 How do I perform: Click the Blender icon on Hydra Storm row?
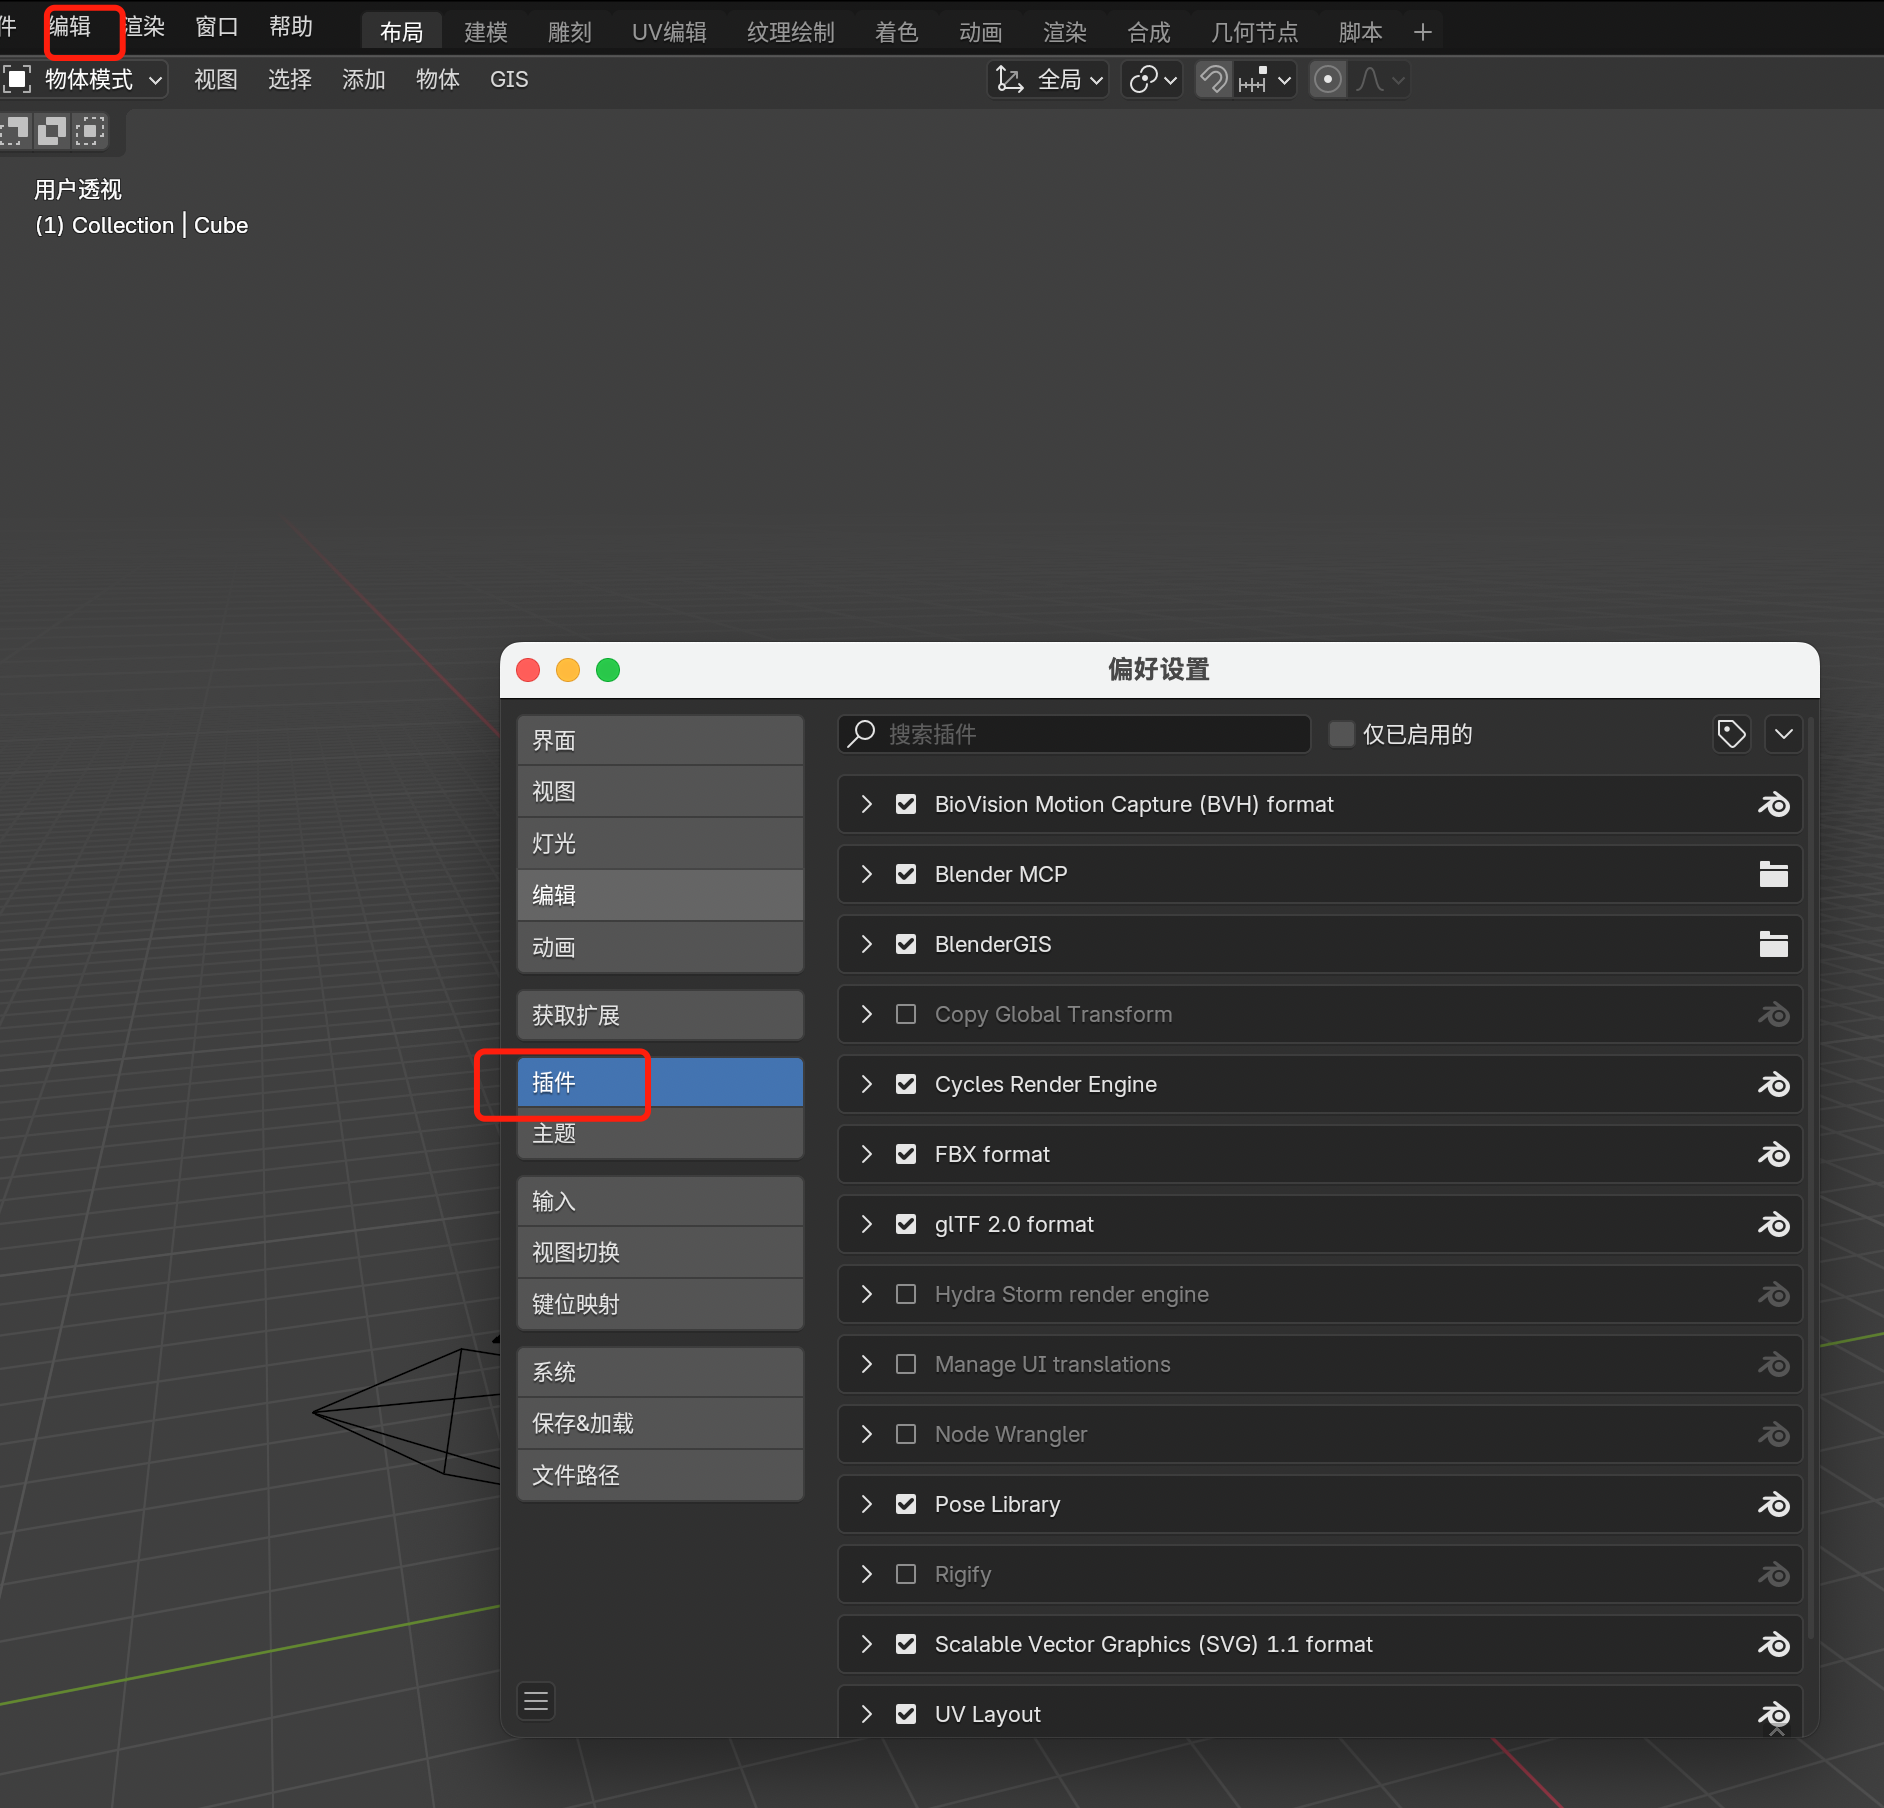pos(1773,1294)
